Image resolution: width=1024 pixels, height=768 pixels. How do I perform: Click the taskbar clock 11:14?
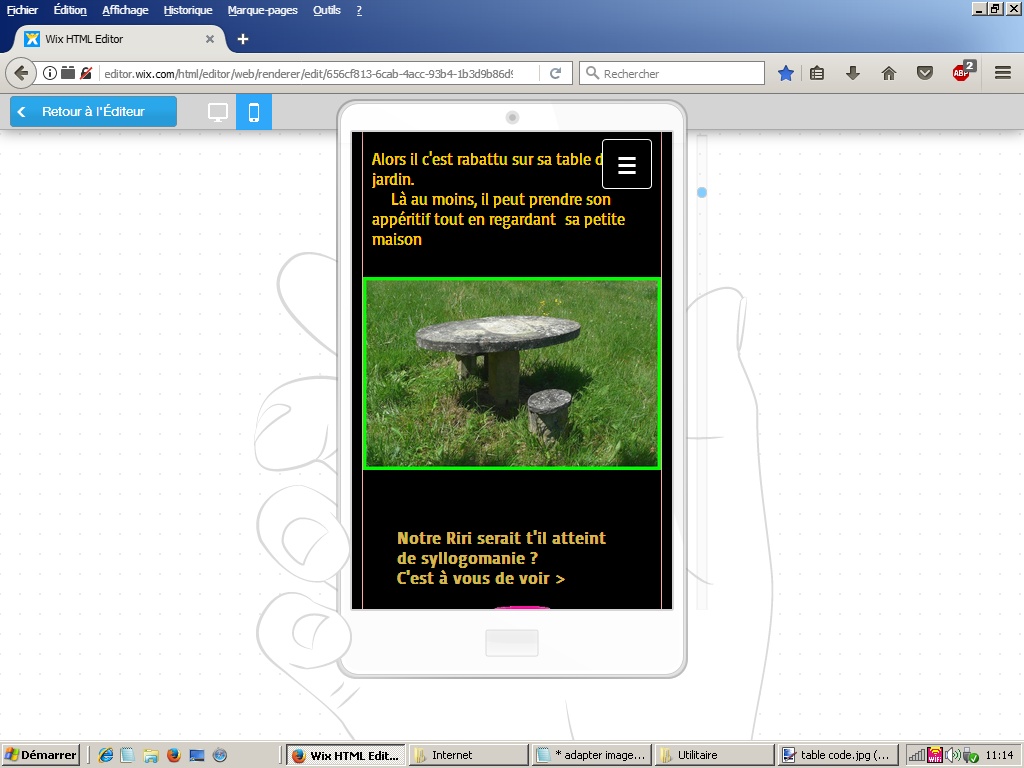coord(999,755)
